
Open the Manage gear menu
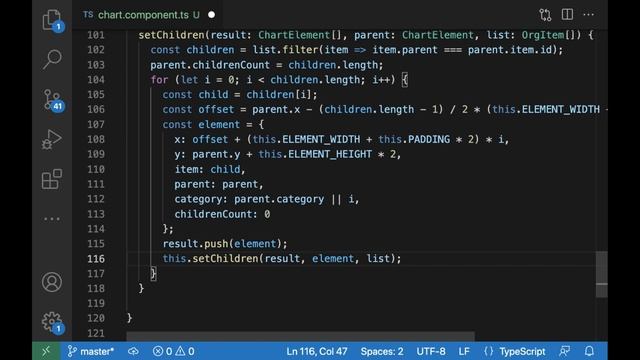point(52,322)
